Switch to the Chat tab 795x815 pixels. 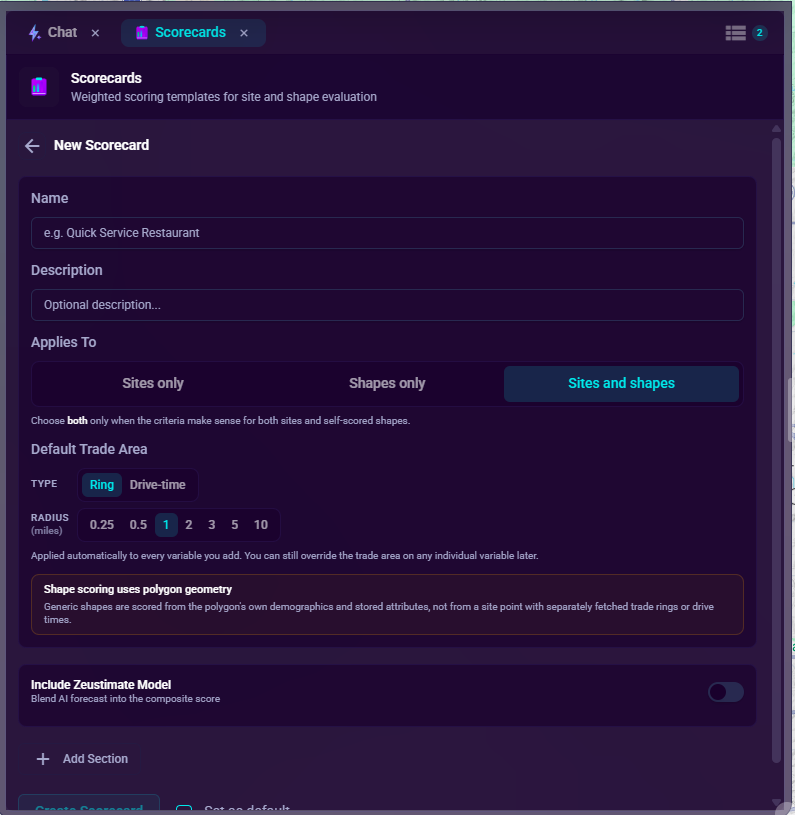point(62,32)
